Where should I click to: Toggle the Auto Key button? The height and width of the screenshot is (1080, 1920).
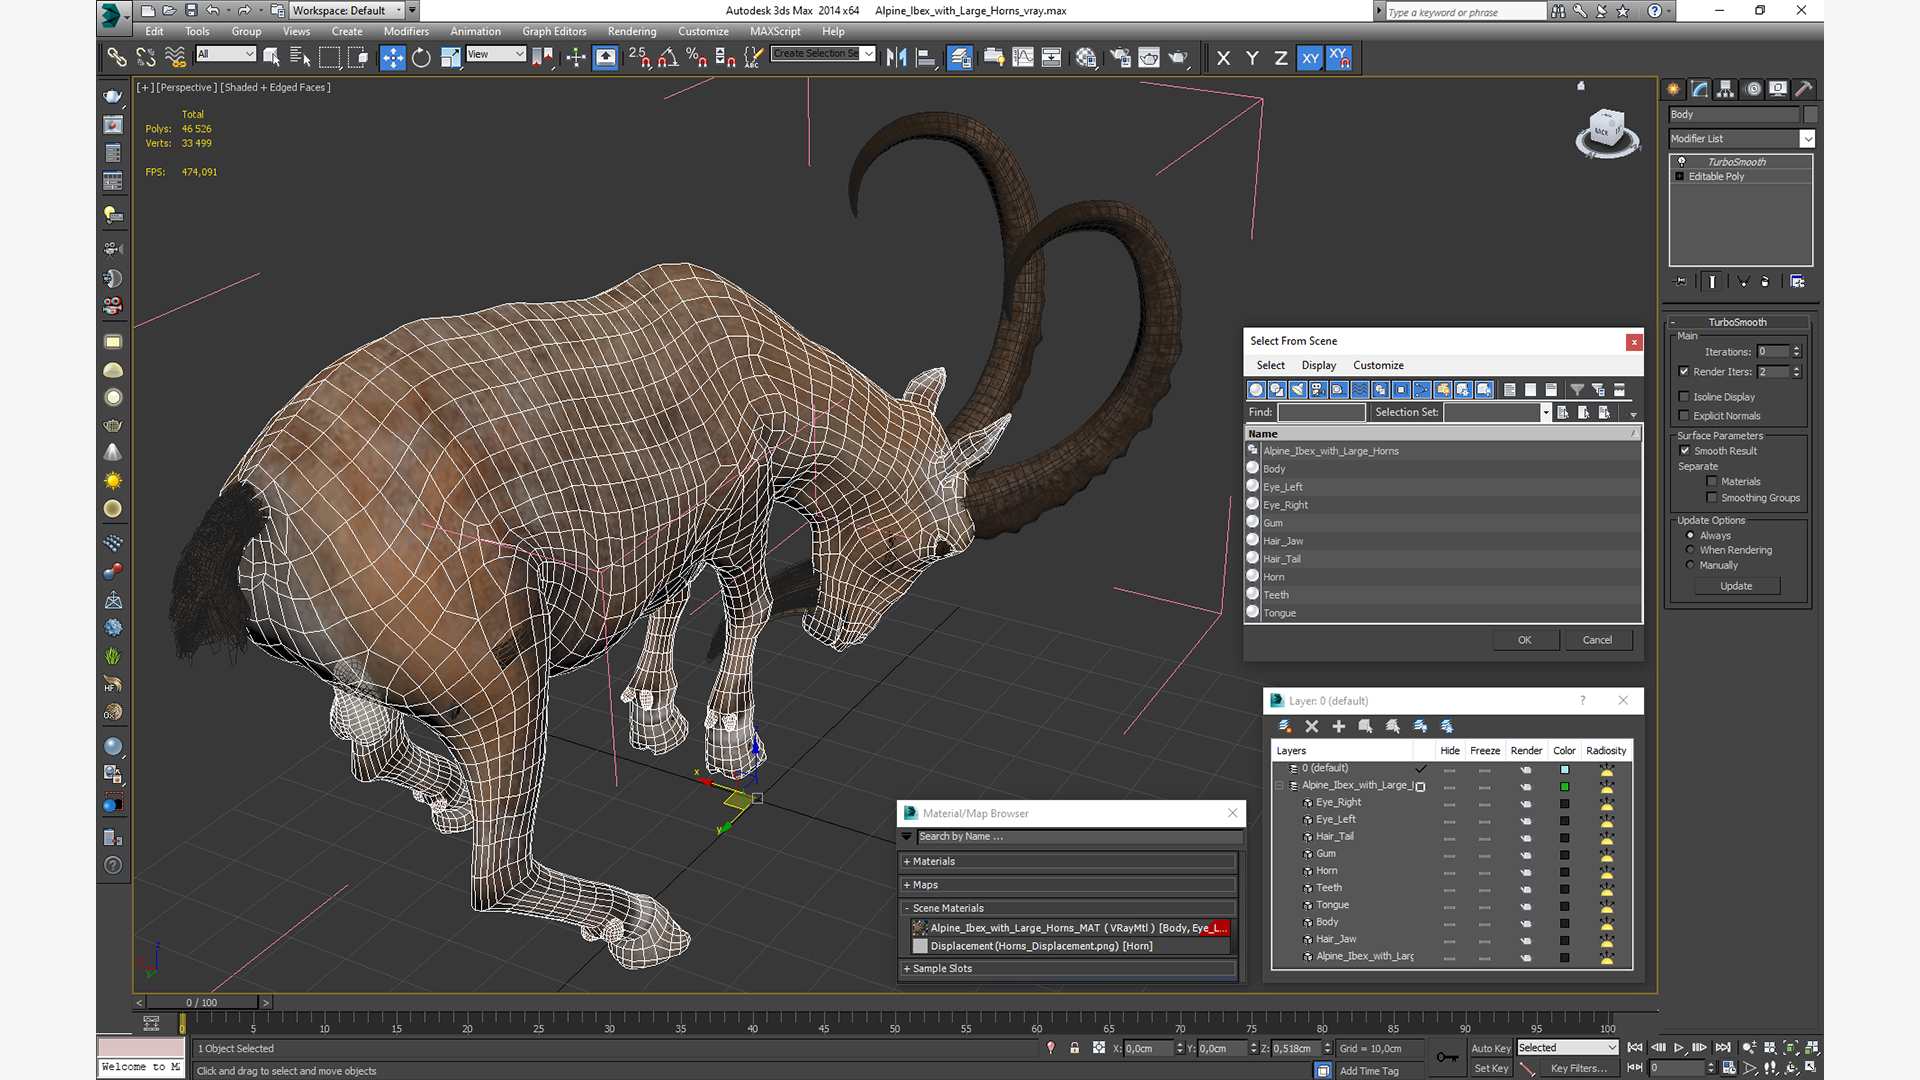(1490, 1048)
